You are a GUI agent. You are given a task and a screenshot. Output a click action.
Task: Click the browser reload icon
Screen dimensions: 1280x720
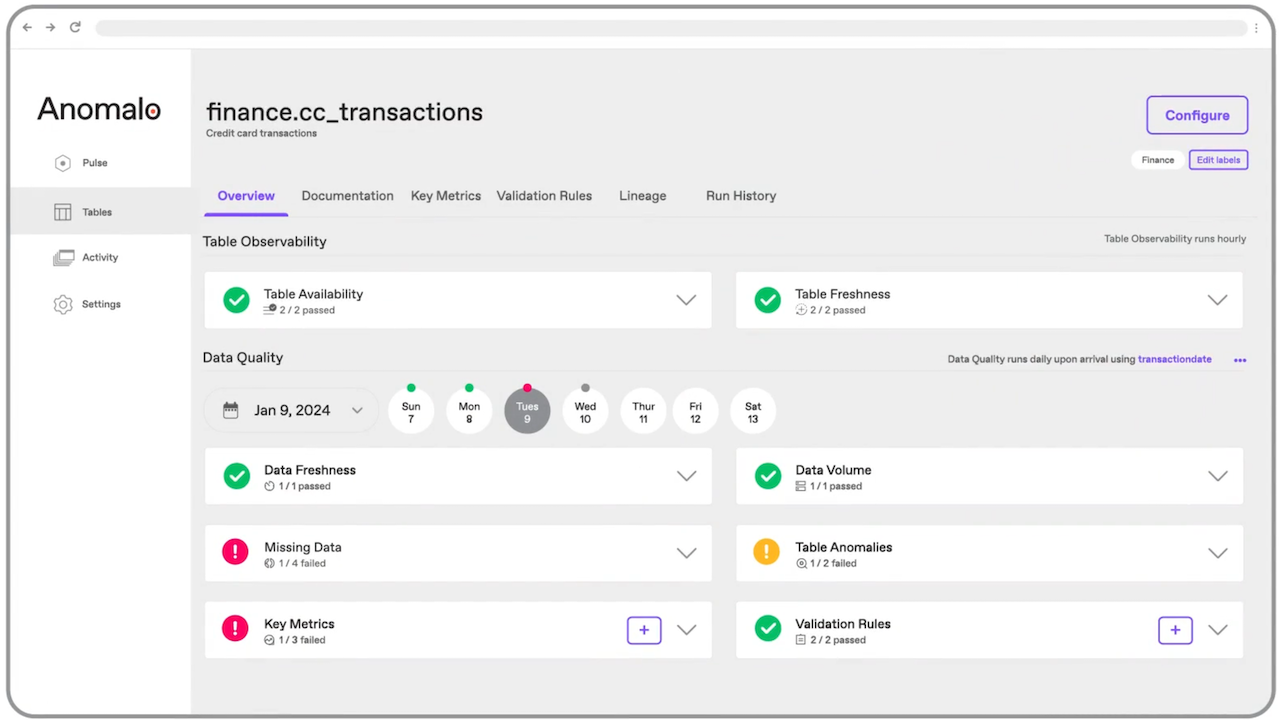click(x=75, y=27)
